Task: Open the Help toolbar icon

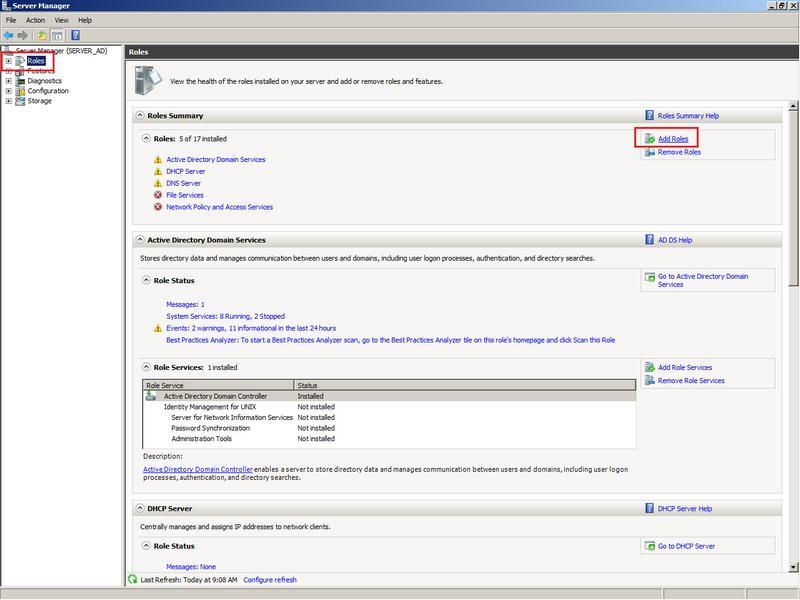Action: click(x=76, y=35)
